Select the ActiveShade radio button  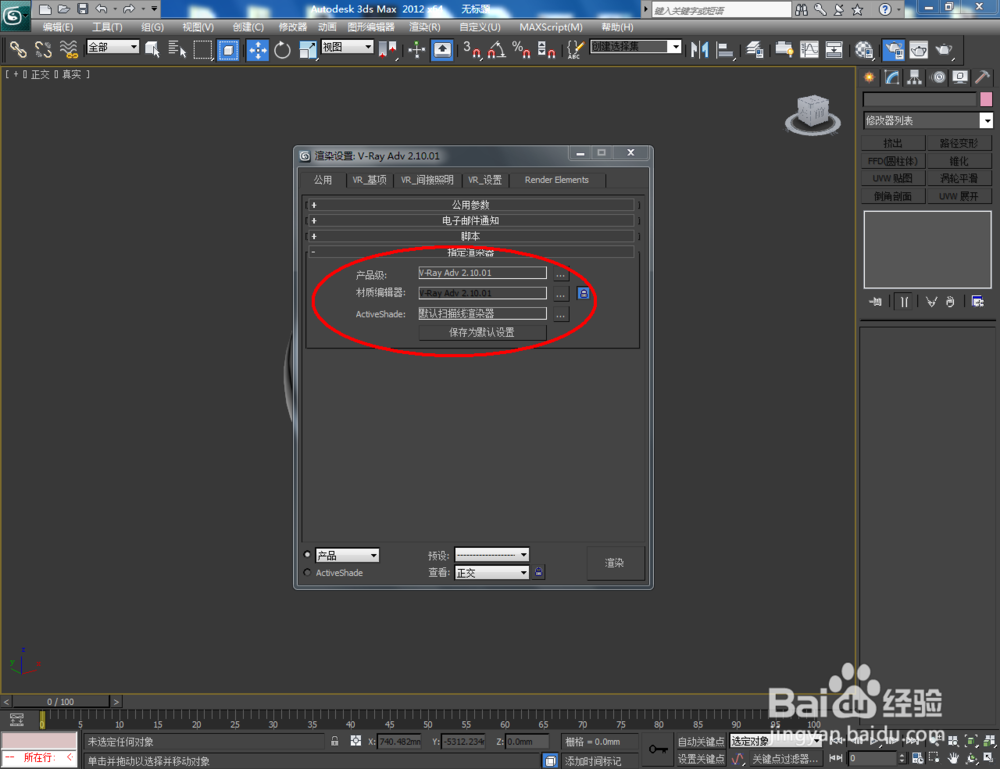(307, 573)
